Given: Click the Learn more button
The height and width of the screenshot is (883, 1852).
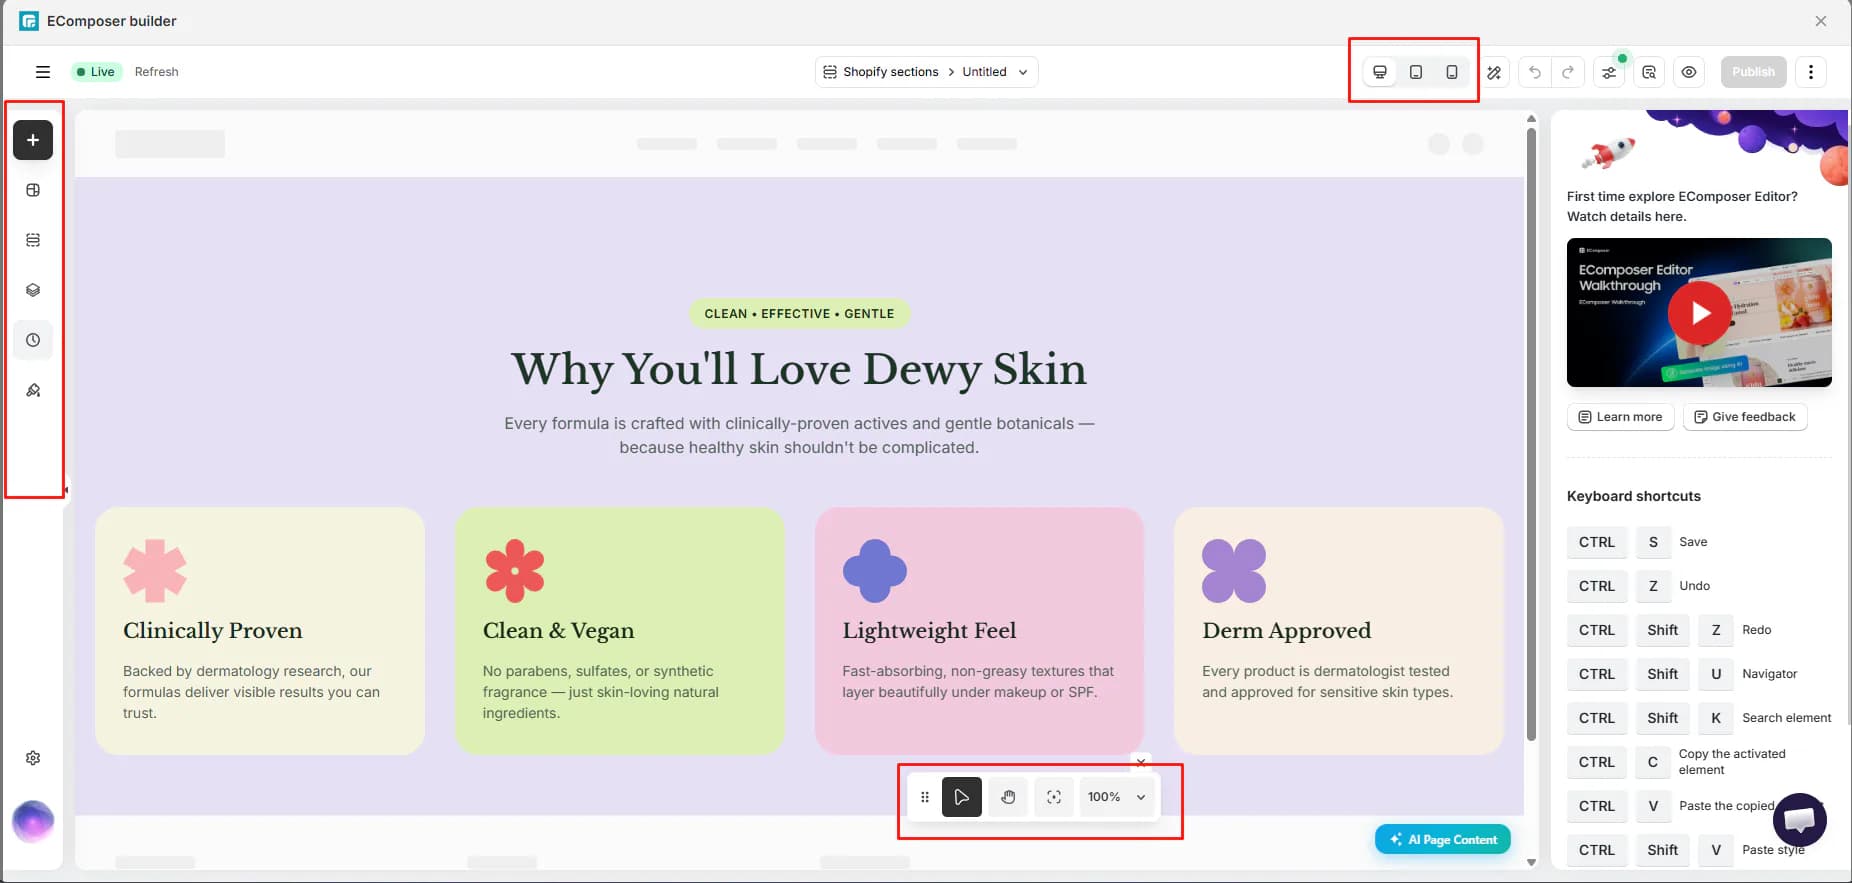Looking at the screenshot, I should [x=1620, y=417].
